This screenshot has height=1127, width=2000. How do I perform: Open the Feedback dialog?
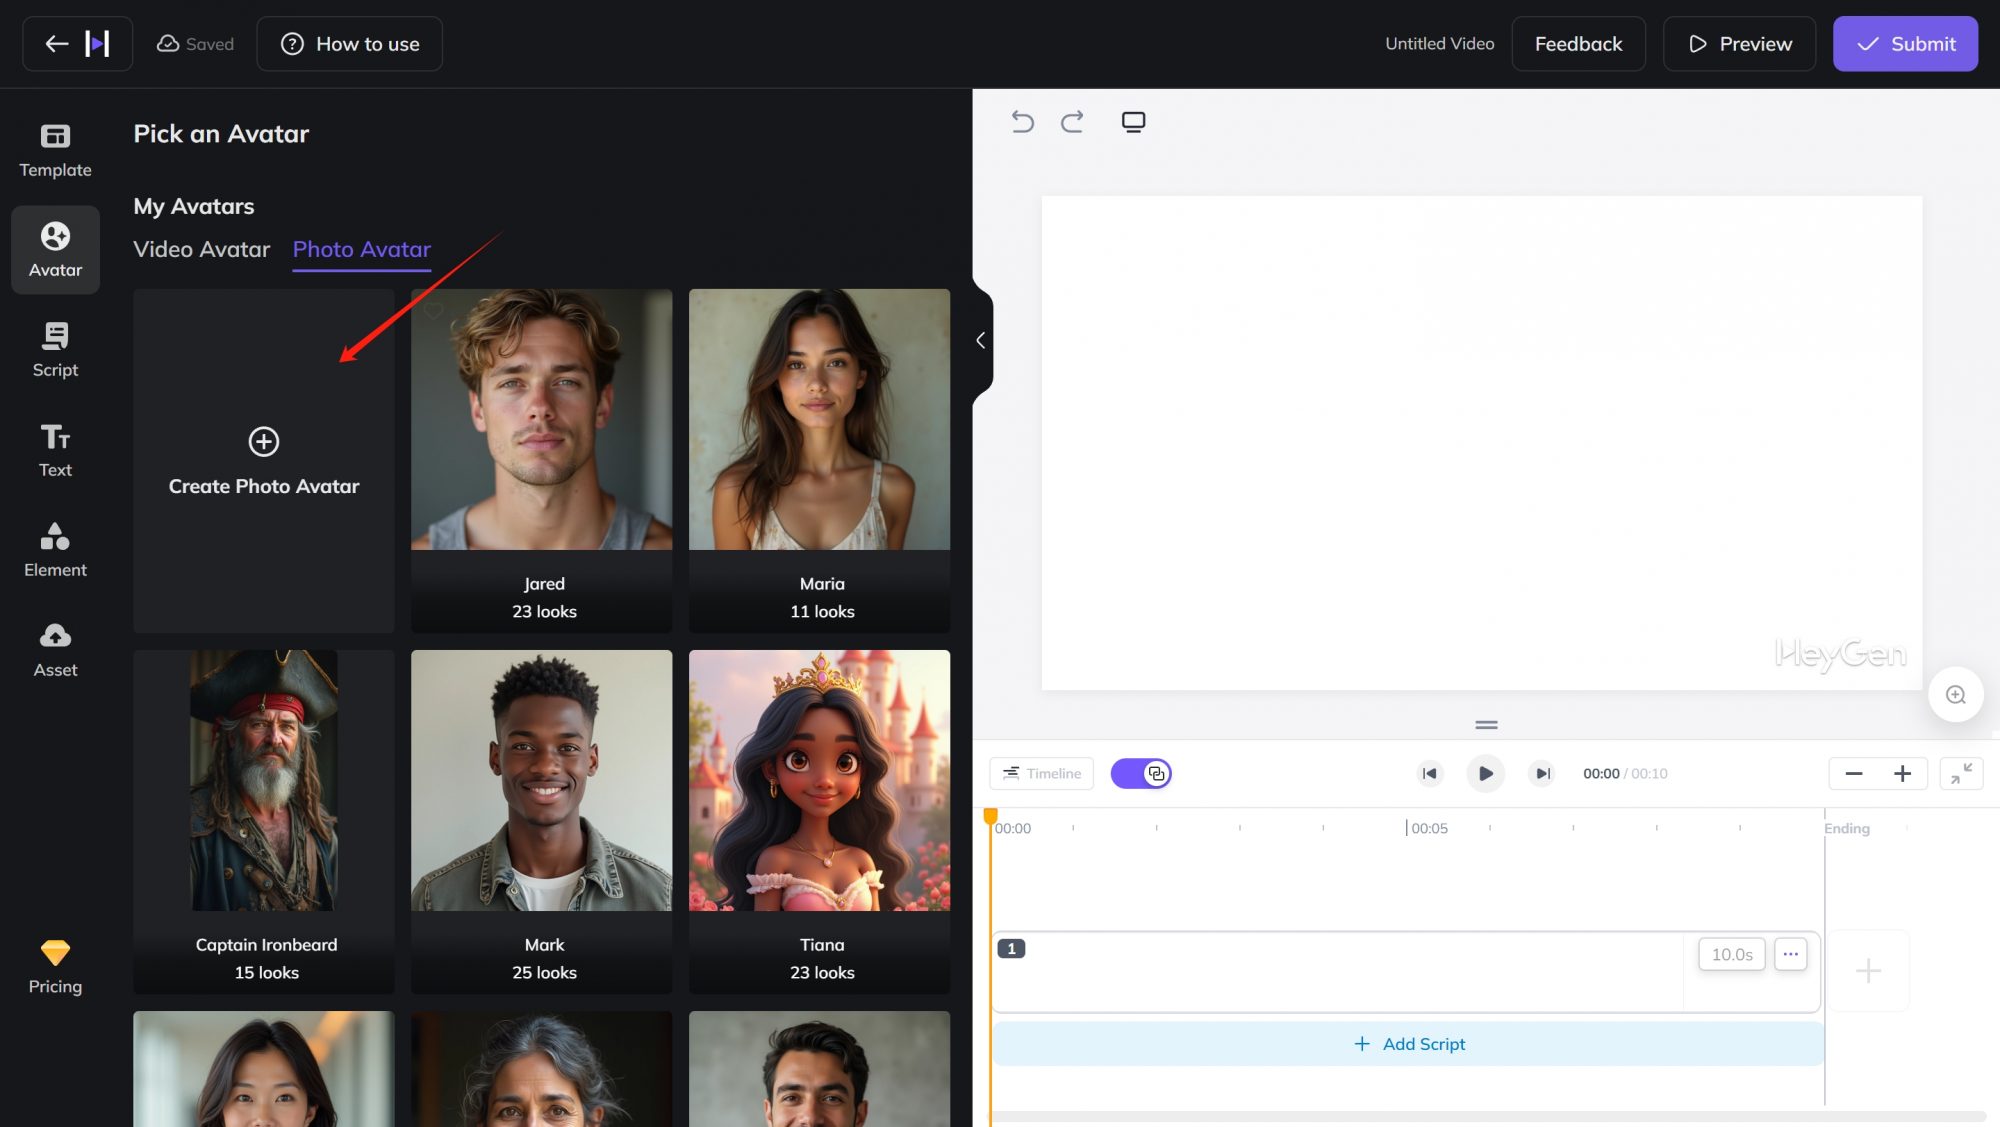pyautogui.click(x=1578, y=44)
